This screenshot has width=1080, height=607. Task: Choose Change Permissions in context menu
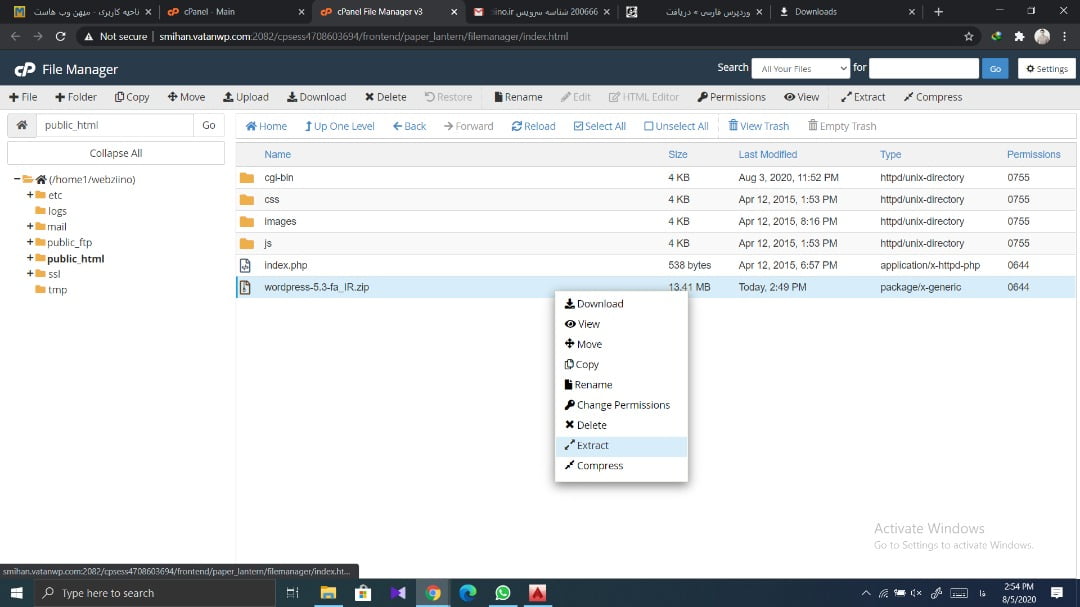coord(621,405)
